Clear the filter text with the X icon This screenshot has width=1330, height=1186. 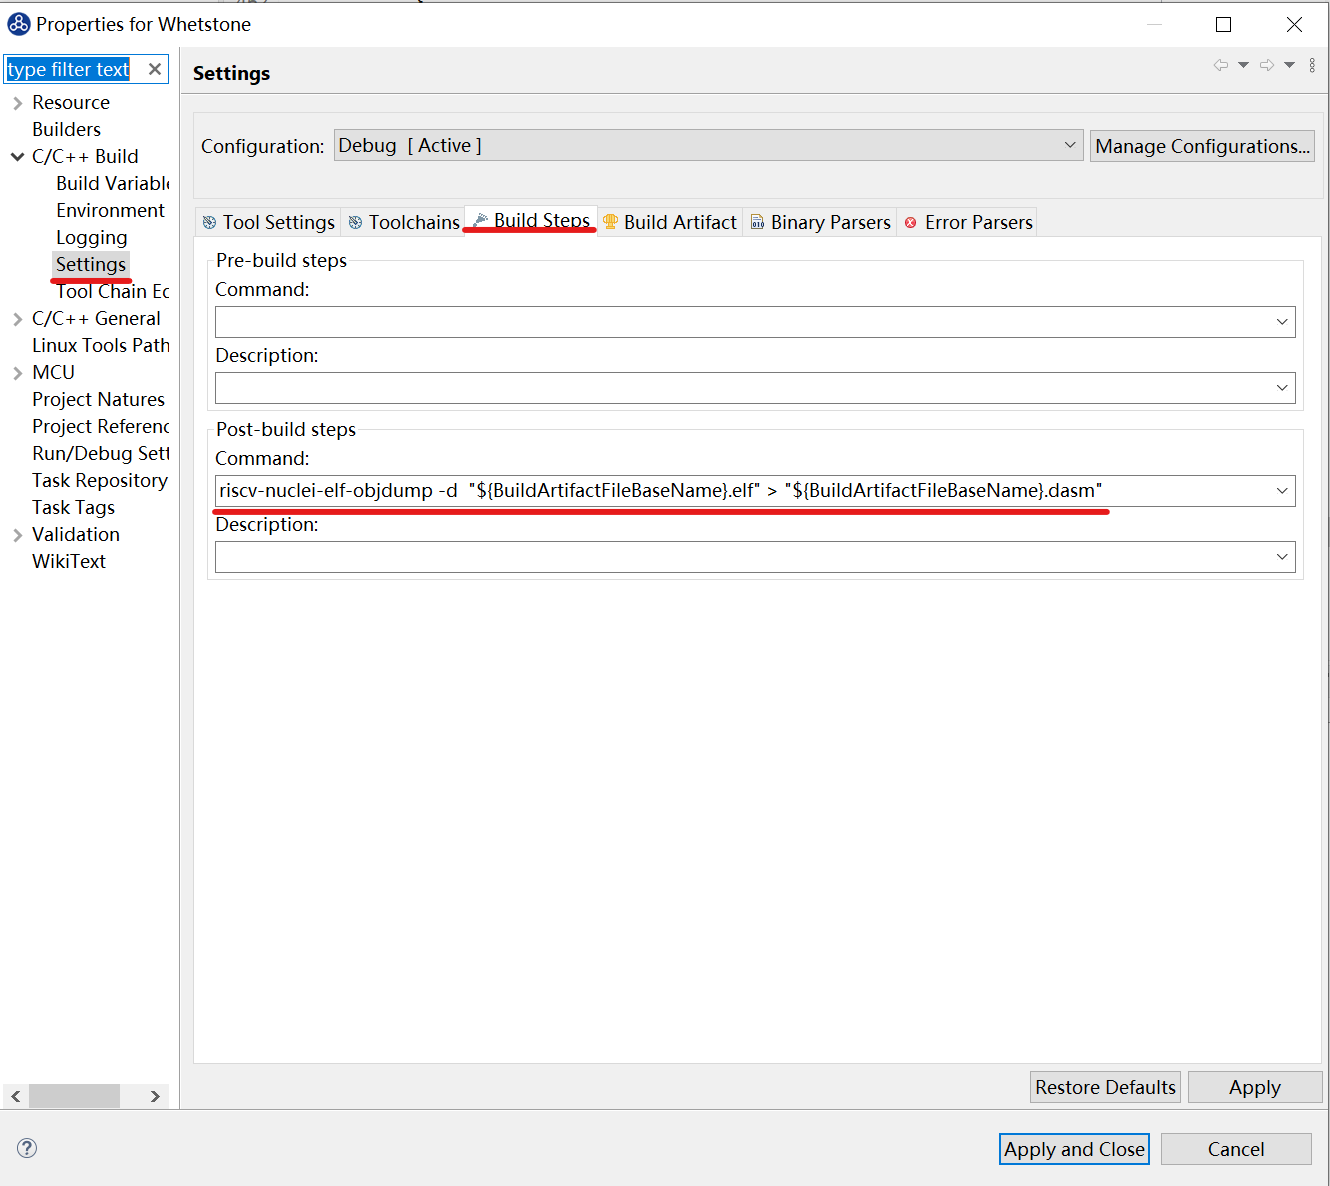[x=155, y=69]
